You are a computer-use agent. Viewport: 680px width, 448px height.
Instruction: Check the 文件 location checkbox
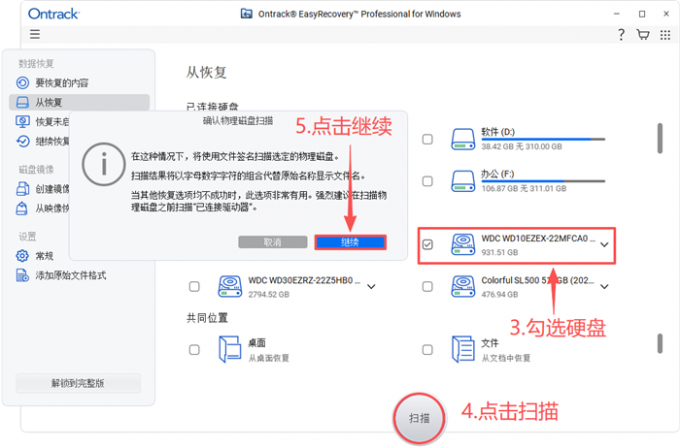click(428, 350)
